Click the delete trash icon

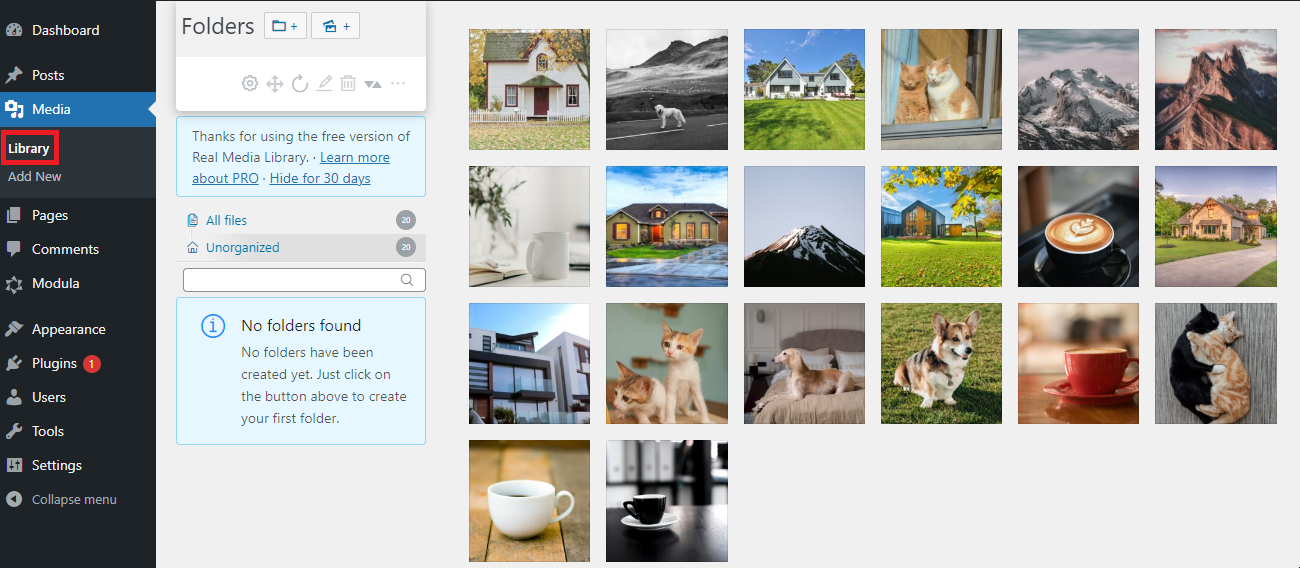(x=348, y=83)
